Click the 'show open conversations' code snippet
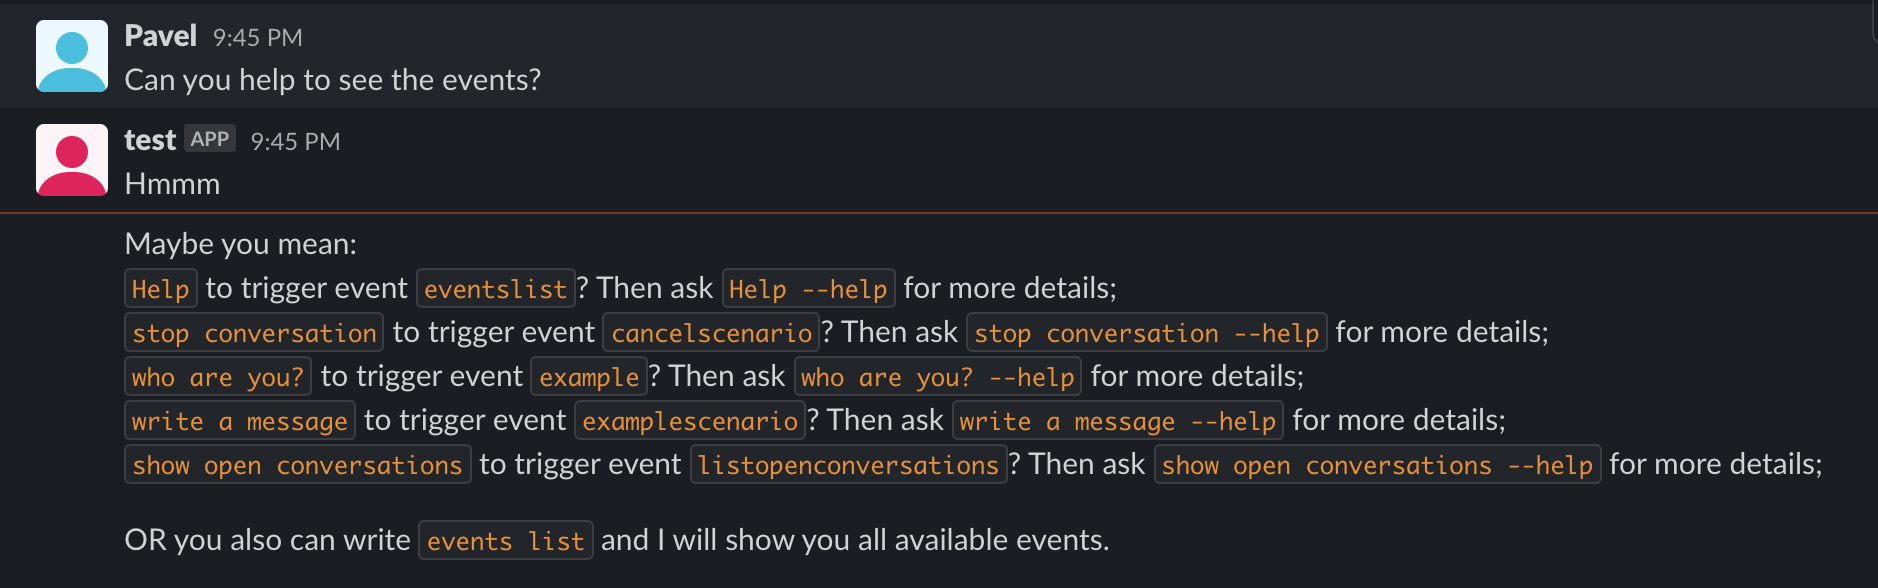The height and width of the screenshot is (588, 1878). pyautogui.click(x=298, y=465)
